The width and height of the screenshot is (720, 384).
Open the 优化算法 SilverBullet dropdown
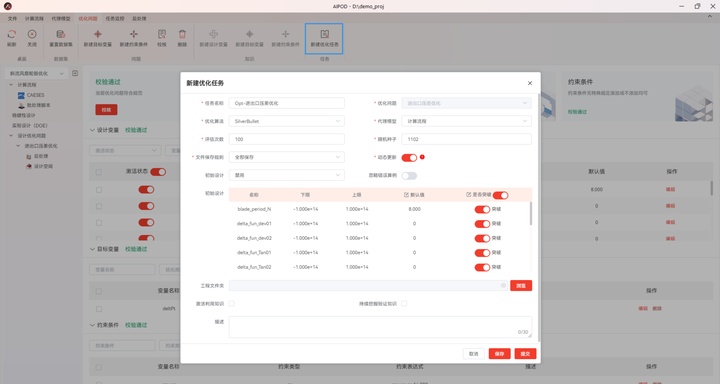click(287, 121)
